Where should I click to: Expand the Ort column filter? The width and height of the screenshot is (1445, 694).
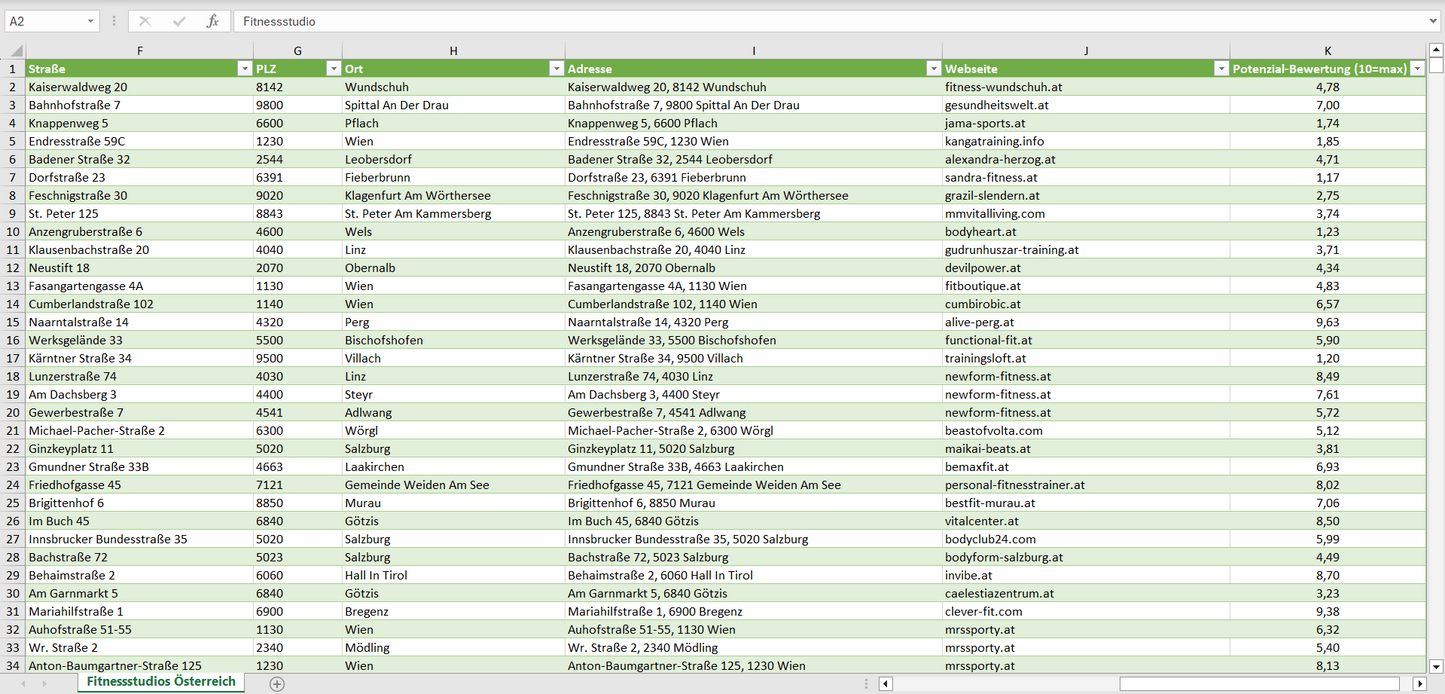point(556,69)
